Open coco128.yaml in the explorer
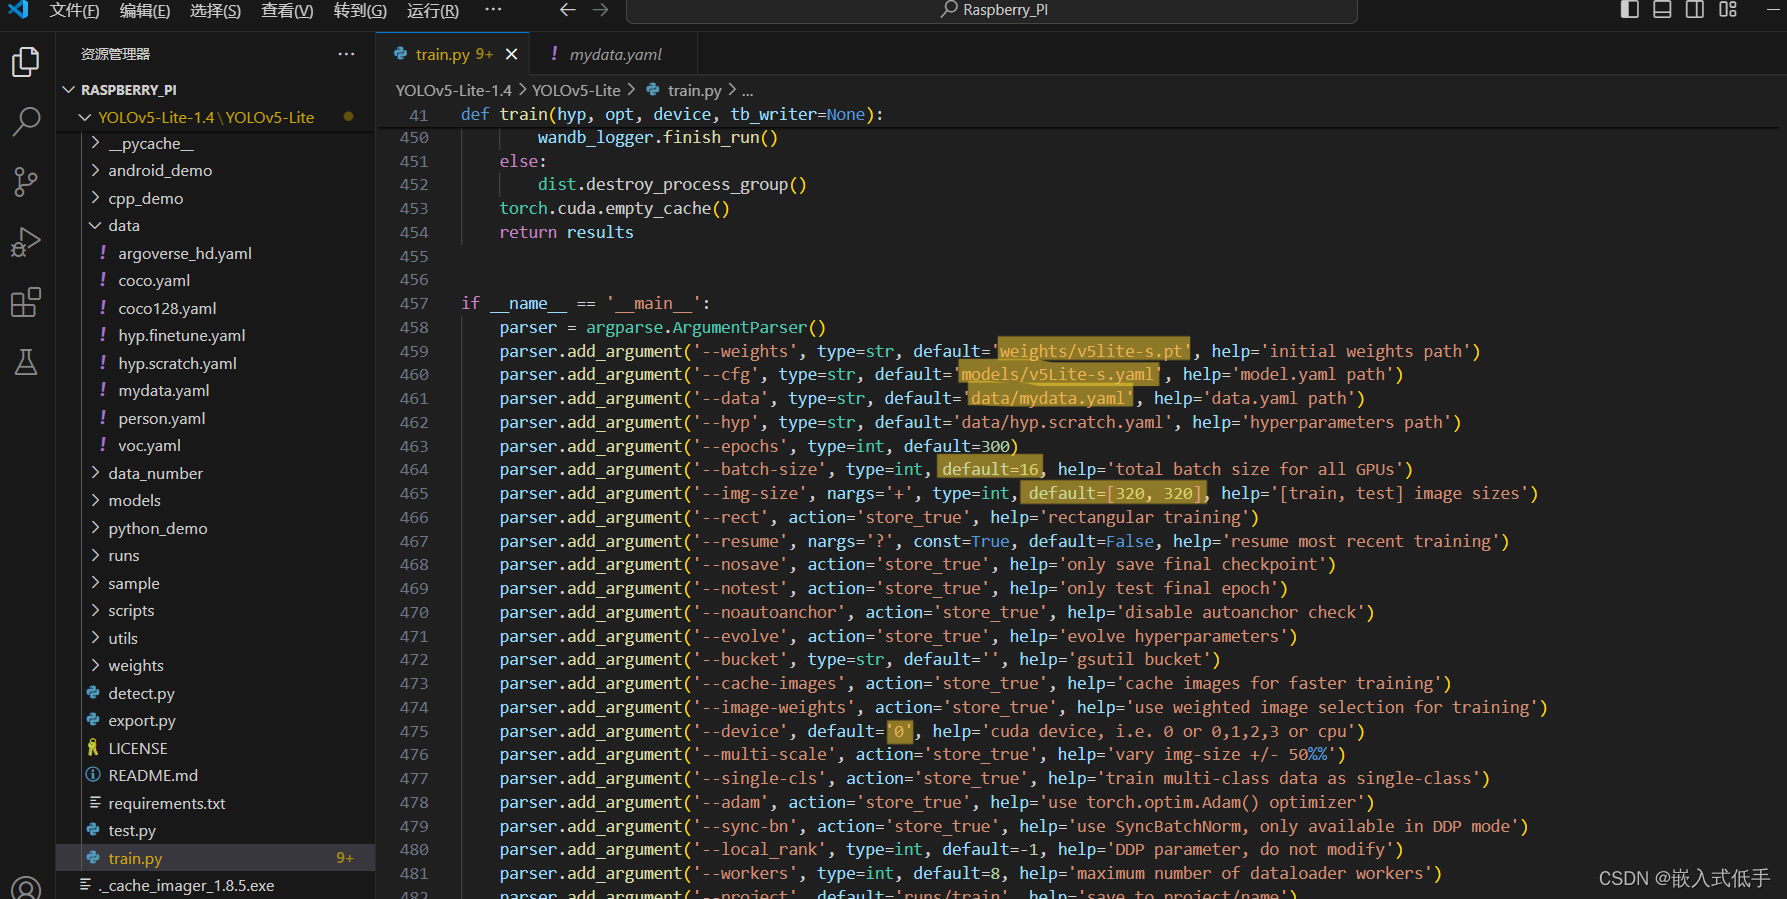Screen dimensions: 1787x899 215,309
